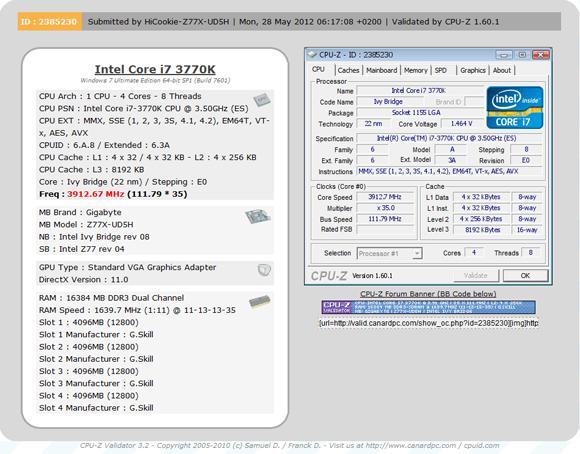Viewport: 580px width, 454px height.
Task: Click the motherboard icon beside MB Brand
Action: (257, 216)
